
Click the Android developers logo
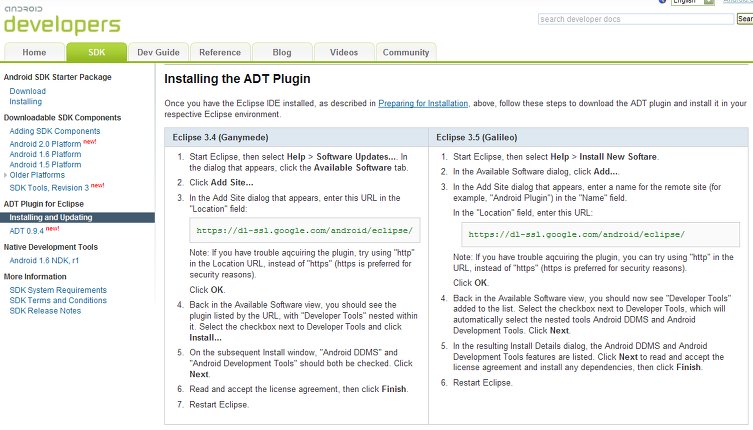pos(62,20)
